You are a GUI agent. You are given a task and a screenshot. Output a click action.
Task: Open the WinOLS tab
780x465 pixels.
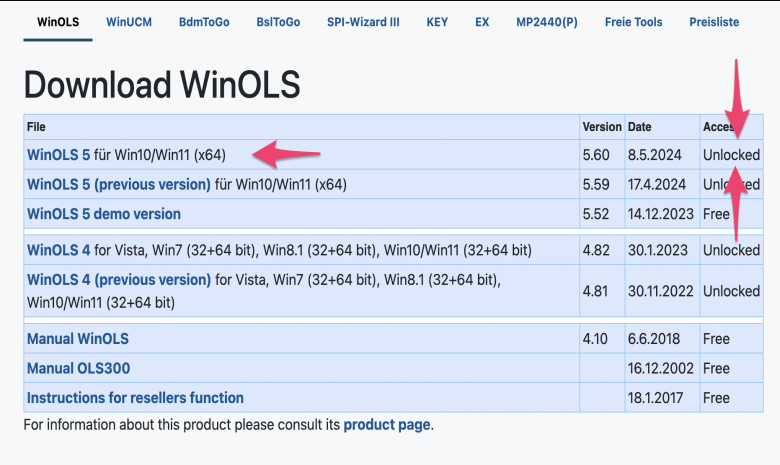pyautogui.click(x=58, y=22)
